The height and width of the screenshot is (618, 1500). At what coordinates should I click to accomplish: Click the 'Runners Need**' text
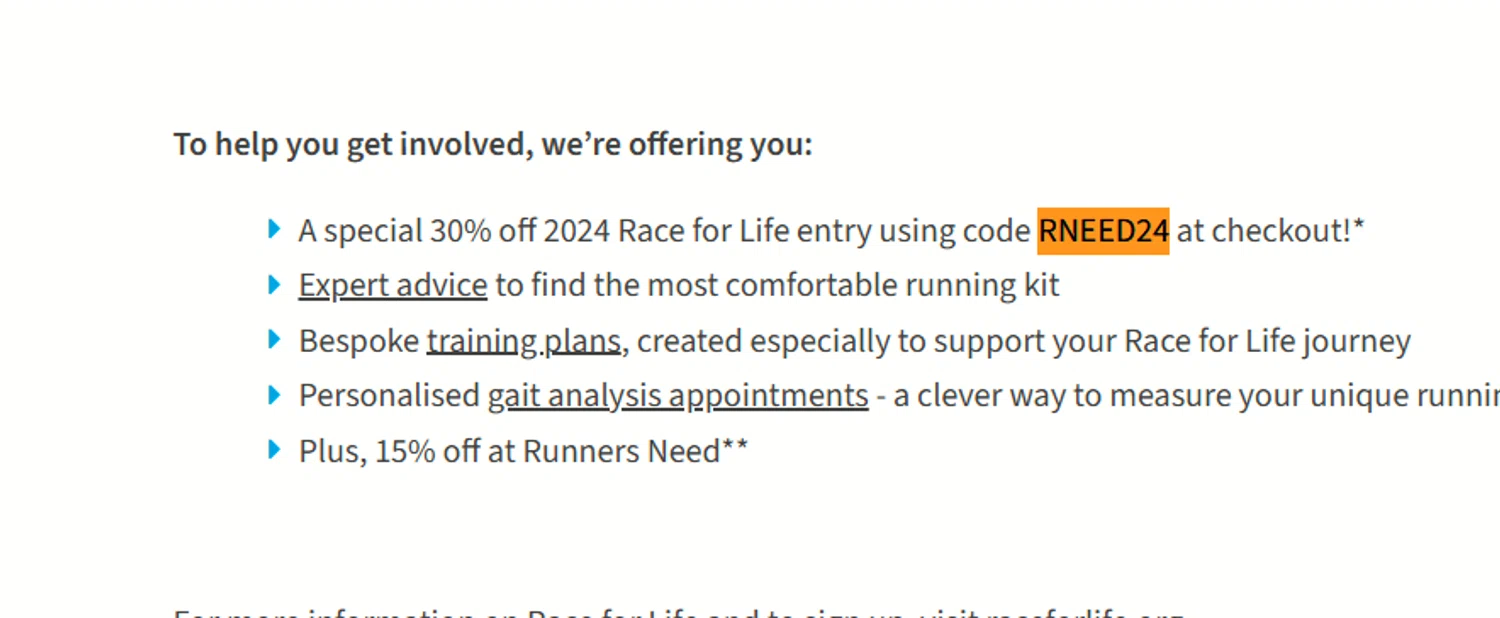tap(635, 451)
